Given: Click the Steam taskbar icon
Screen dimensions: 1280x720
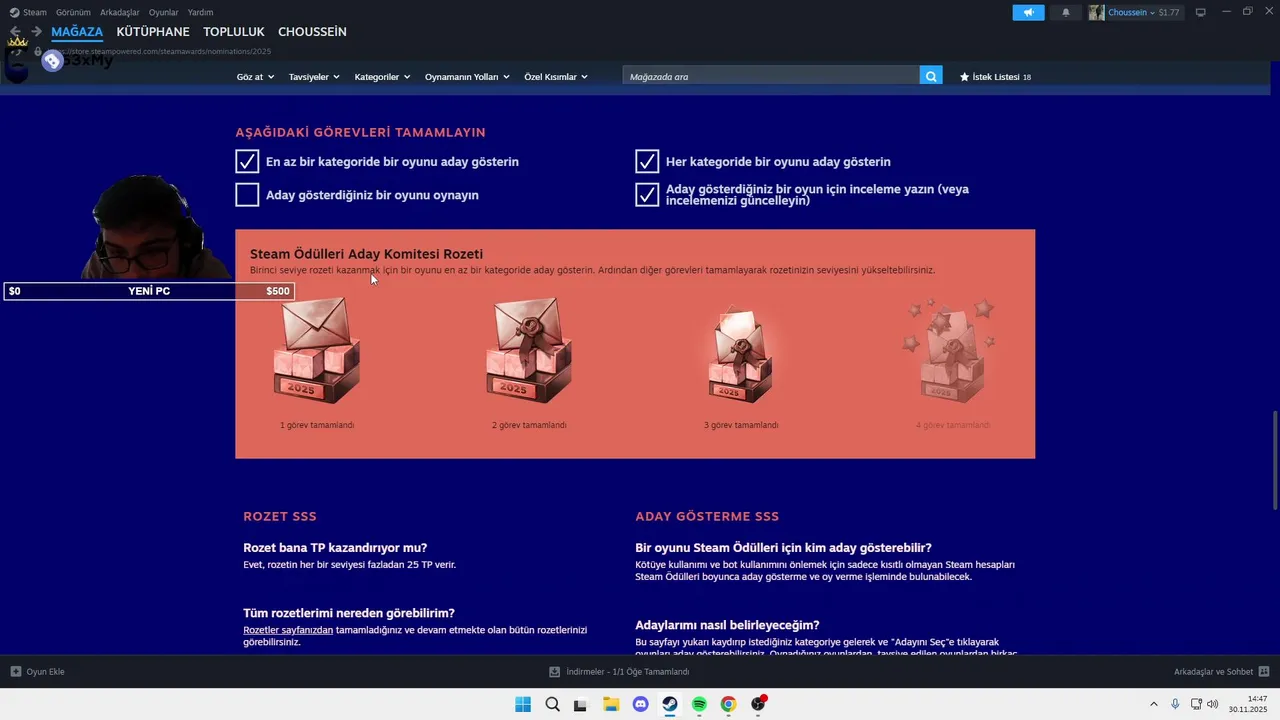Looking at the screenshot, I should [670, 704].
